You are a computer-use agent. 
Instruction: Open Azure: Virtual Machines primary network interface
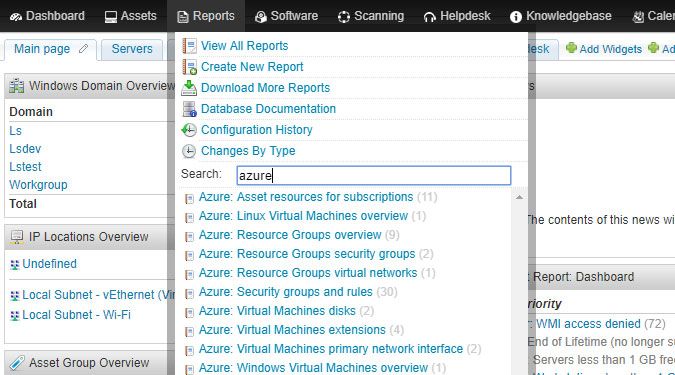coord(331,349)
